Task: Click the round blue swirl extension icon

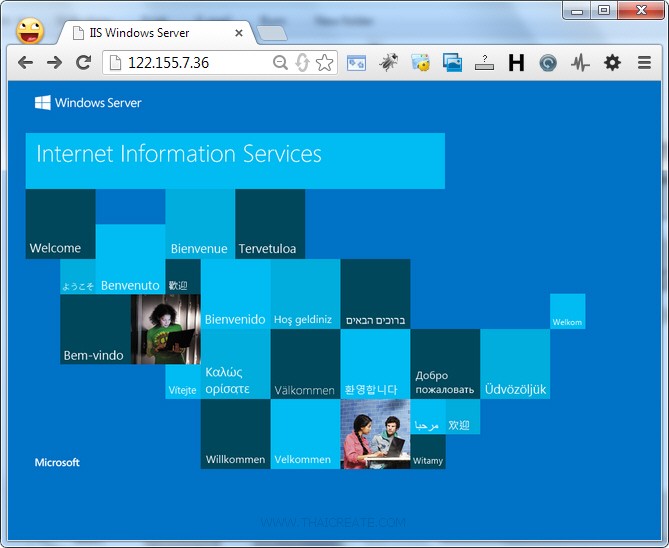Action: coord(548,63)
